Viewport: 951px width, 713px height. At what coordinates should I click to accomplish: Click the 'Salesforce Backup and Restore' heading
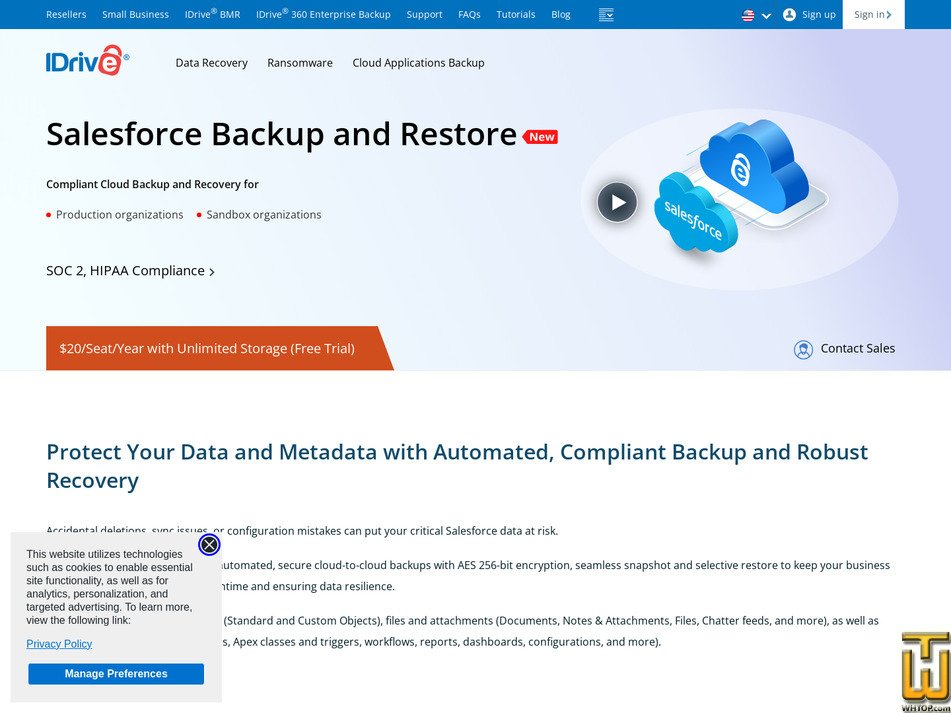[x=281, y=135]
